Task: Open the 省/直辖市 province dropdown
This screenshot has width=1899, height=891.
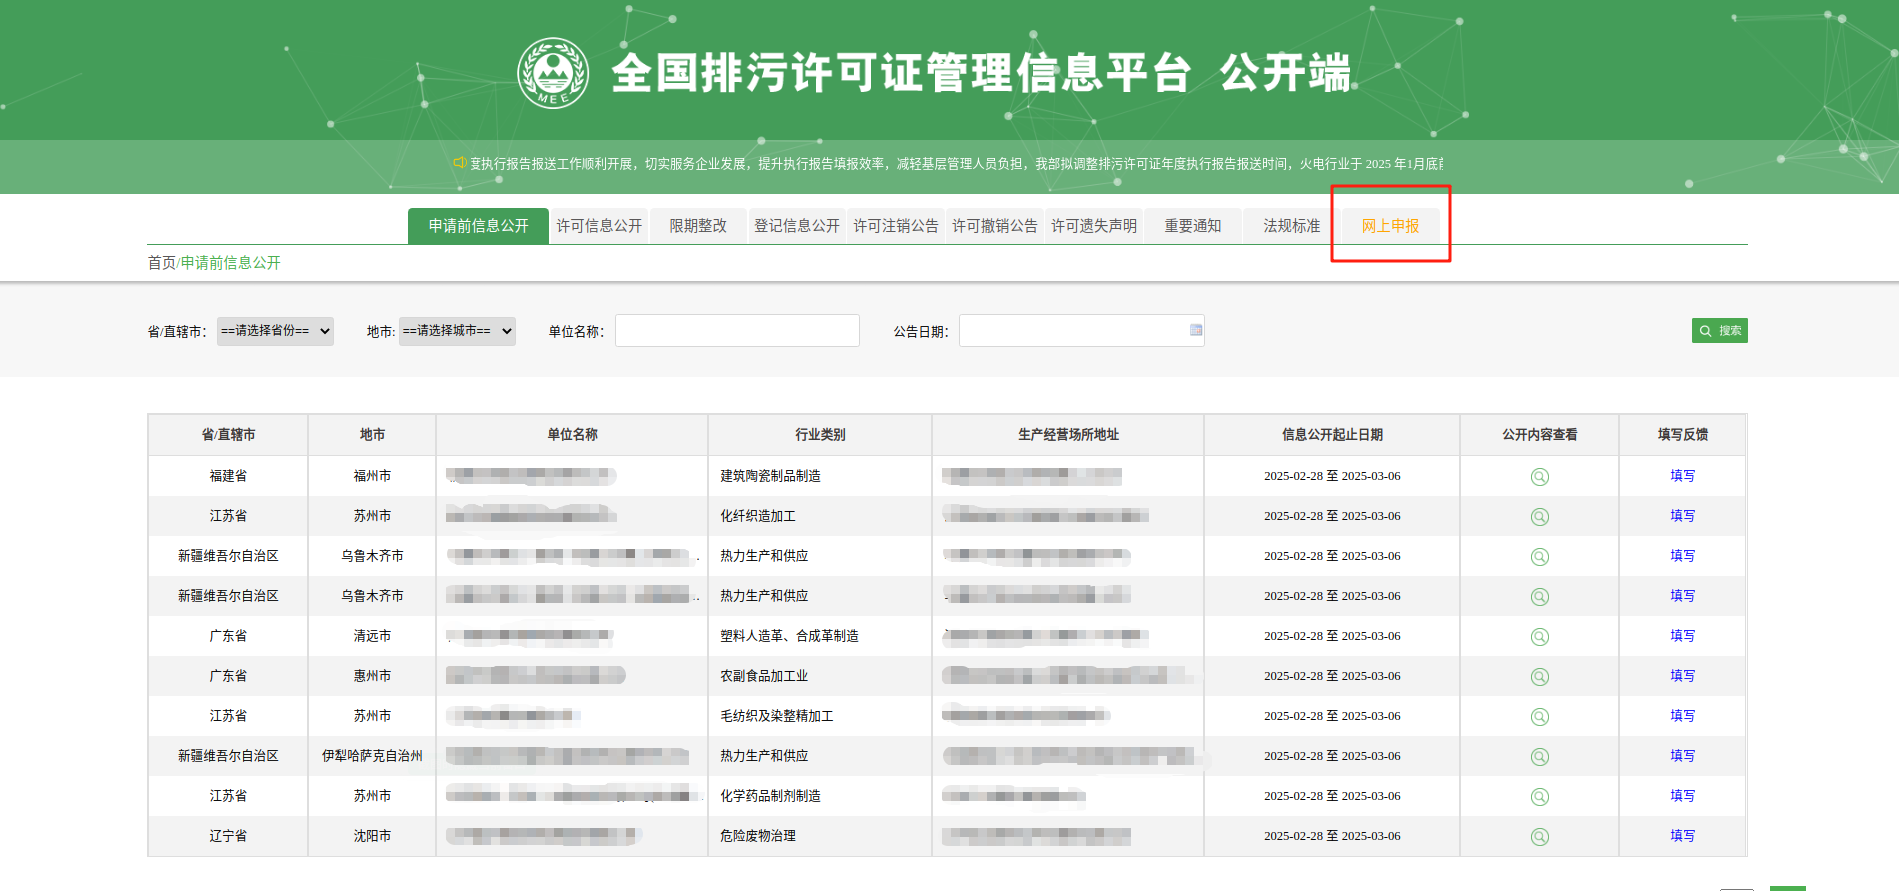Action: point(275,331)
